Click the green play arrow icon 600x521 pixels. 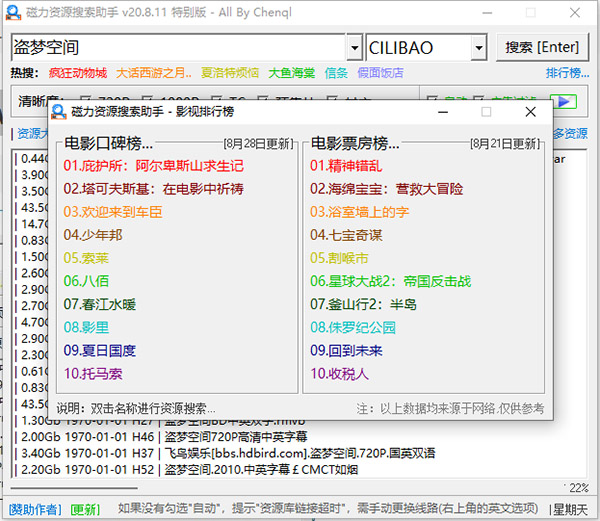[x=563, y=101]
